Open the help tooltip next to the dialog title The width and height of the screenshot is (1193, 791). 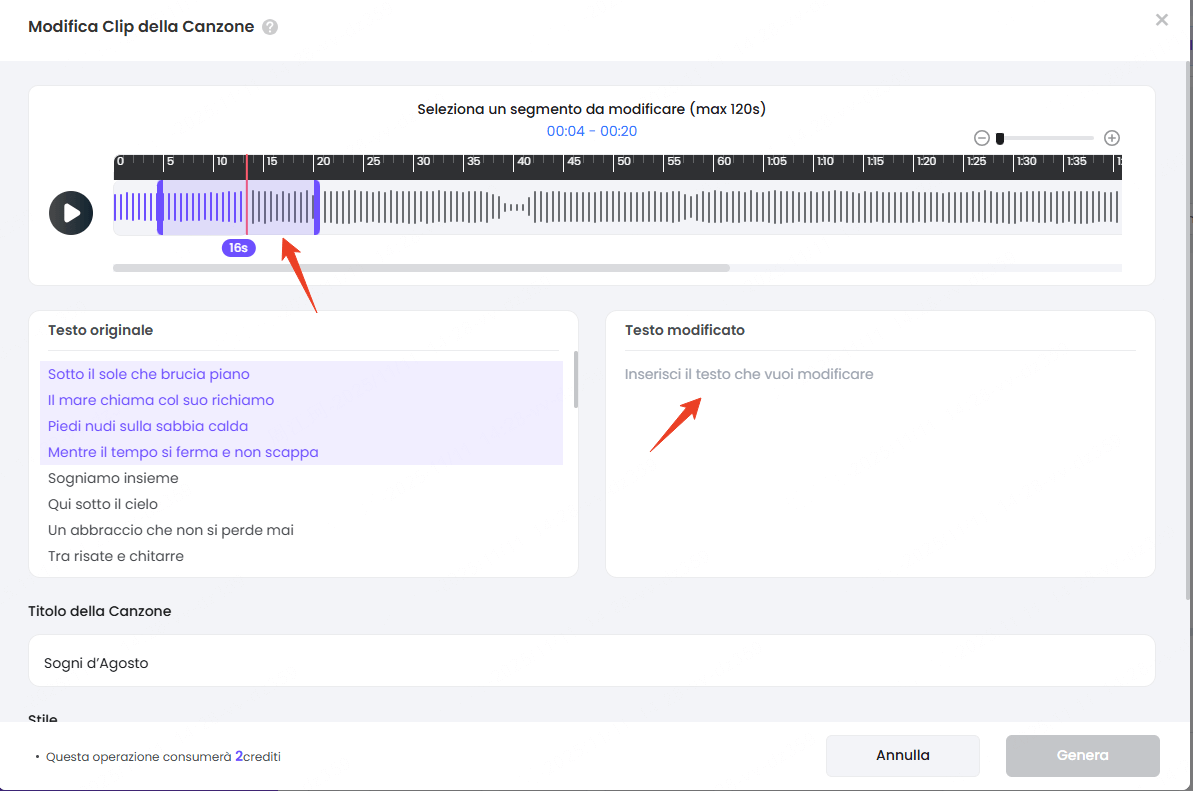(x=270, y=26)
